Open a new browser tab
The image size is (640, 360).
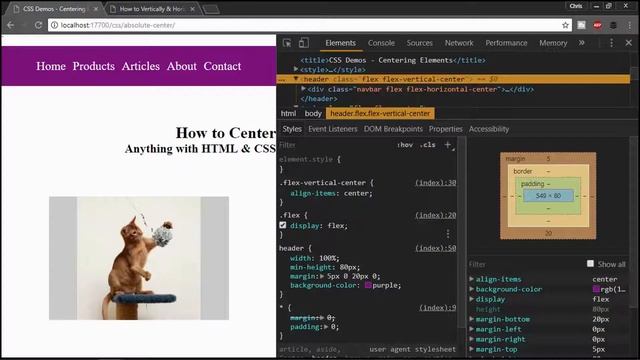[211, 9]
